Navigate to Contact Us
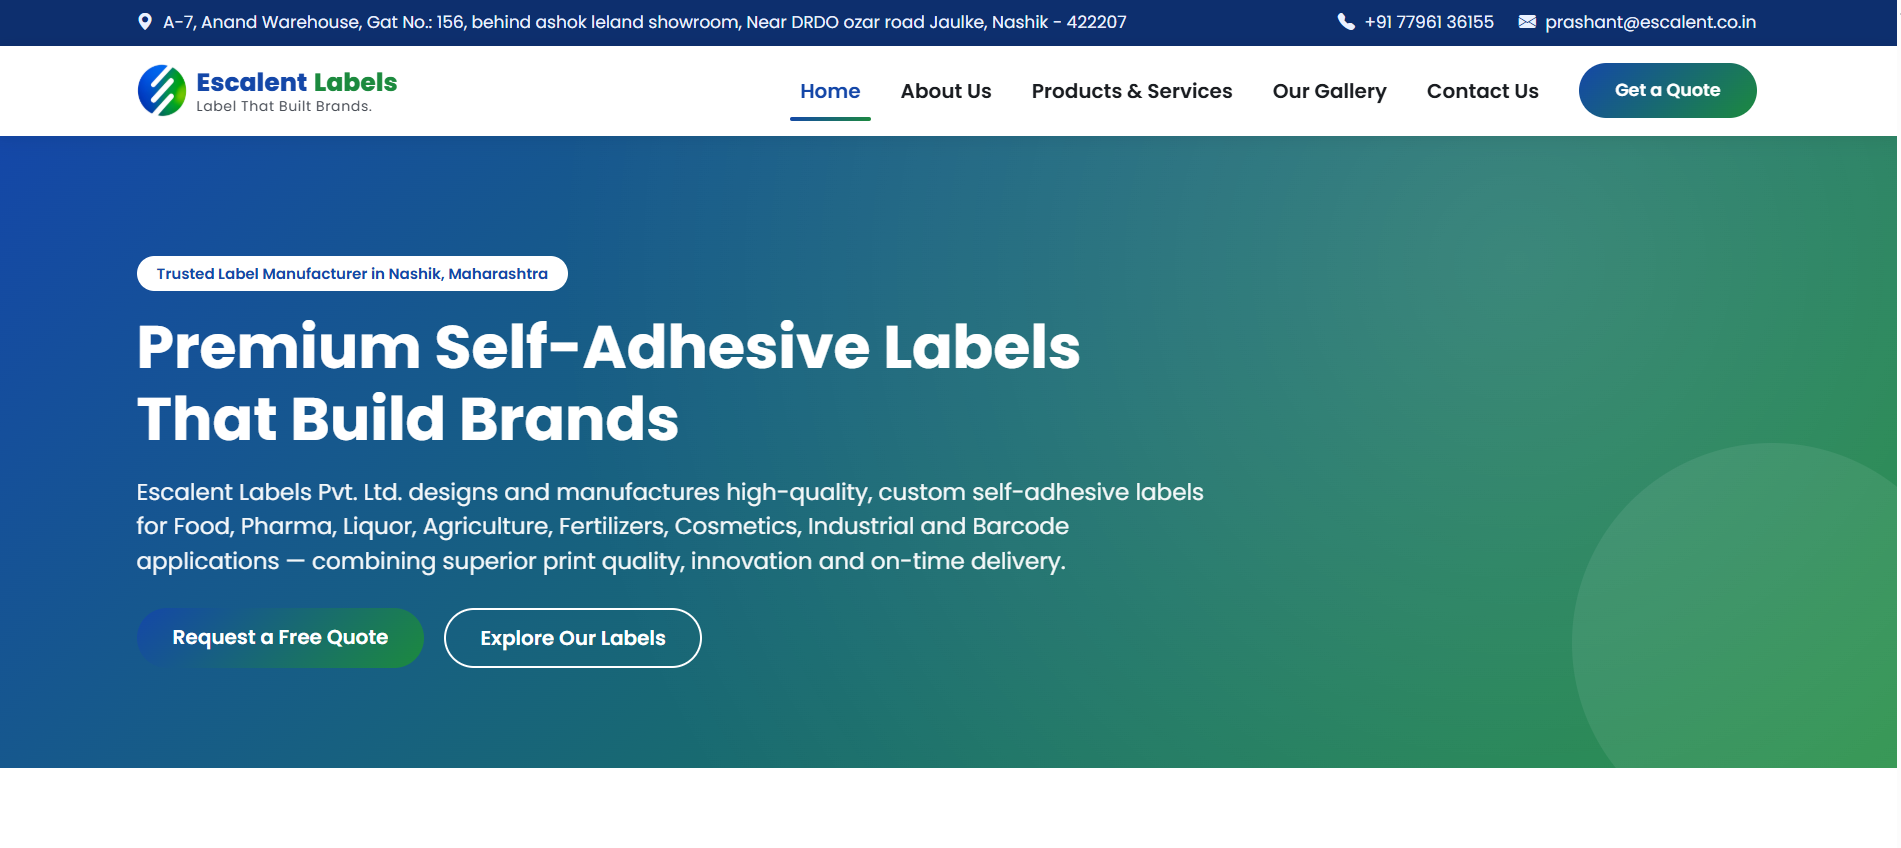Viewport: 1901px width, 848px height. point(1482,91)
